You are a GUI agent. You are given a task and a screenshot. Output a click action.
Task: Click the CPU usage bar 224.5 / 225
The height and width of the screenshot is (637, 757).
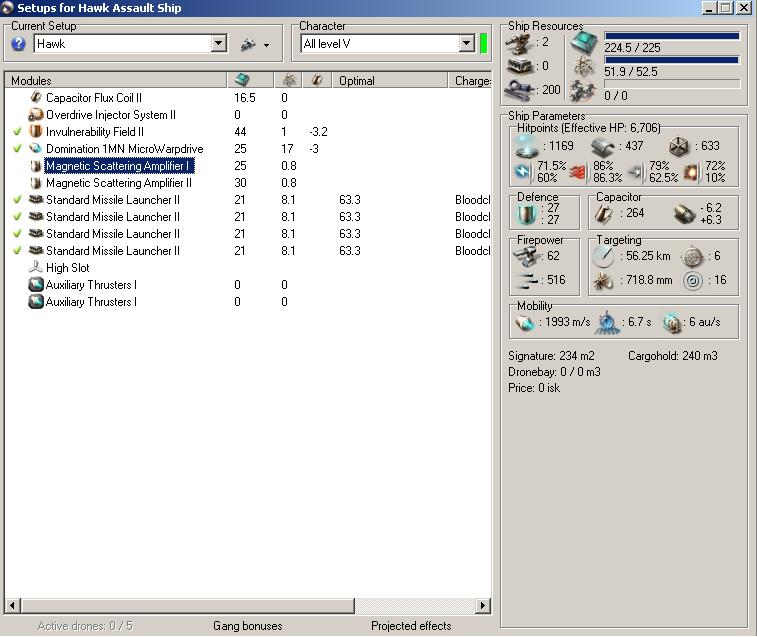tap(672, 36)
